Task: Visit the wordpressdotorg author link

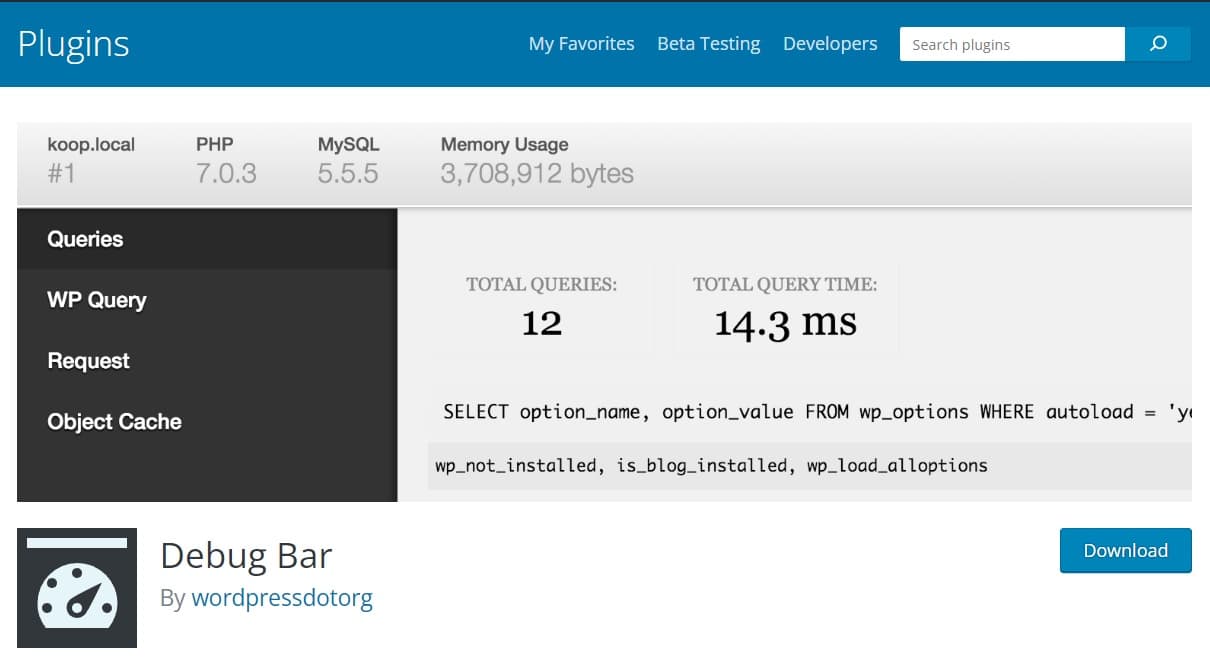Action: coord(281,598)
